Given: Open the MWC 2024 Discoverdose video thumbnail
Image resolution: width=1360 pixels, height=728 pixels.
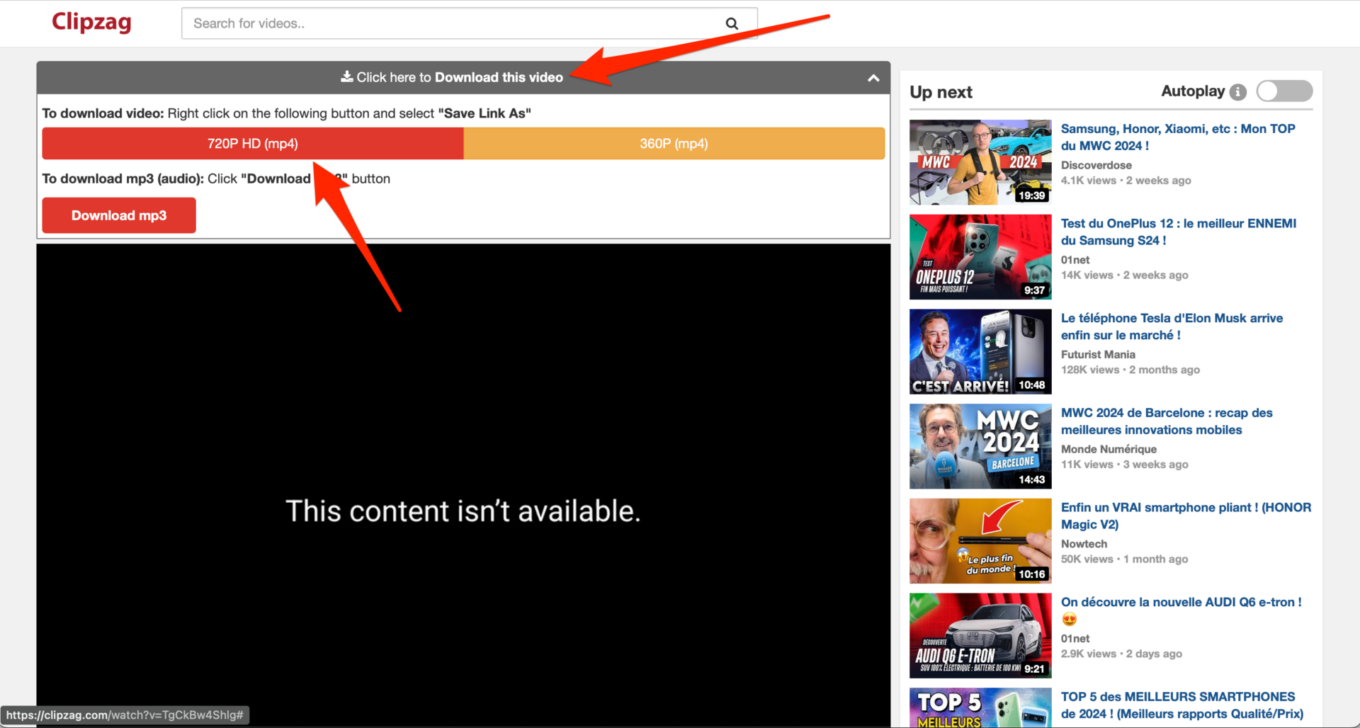Looking at the screenshot, I should 980,162.
